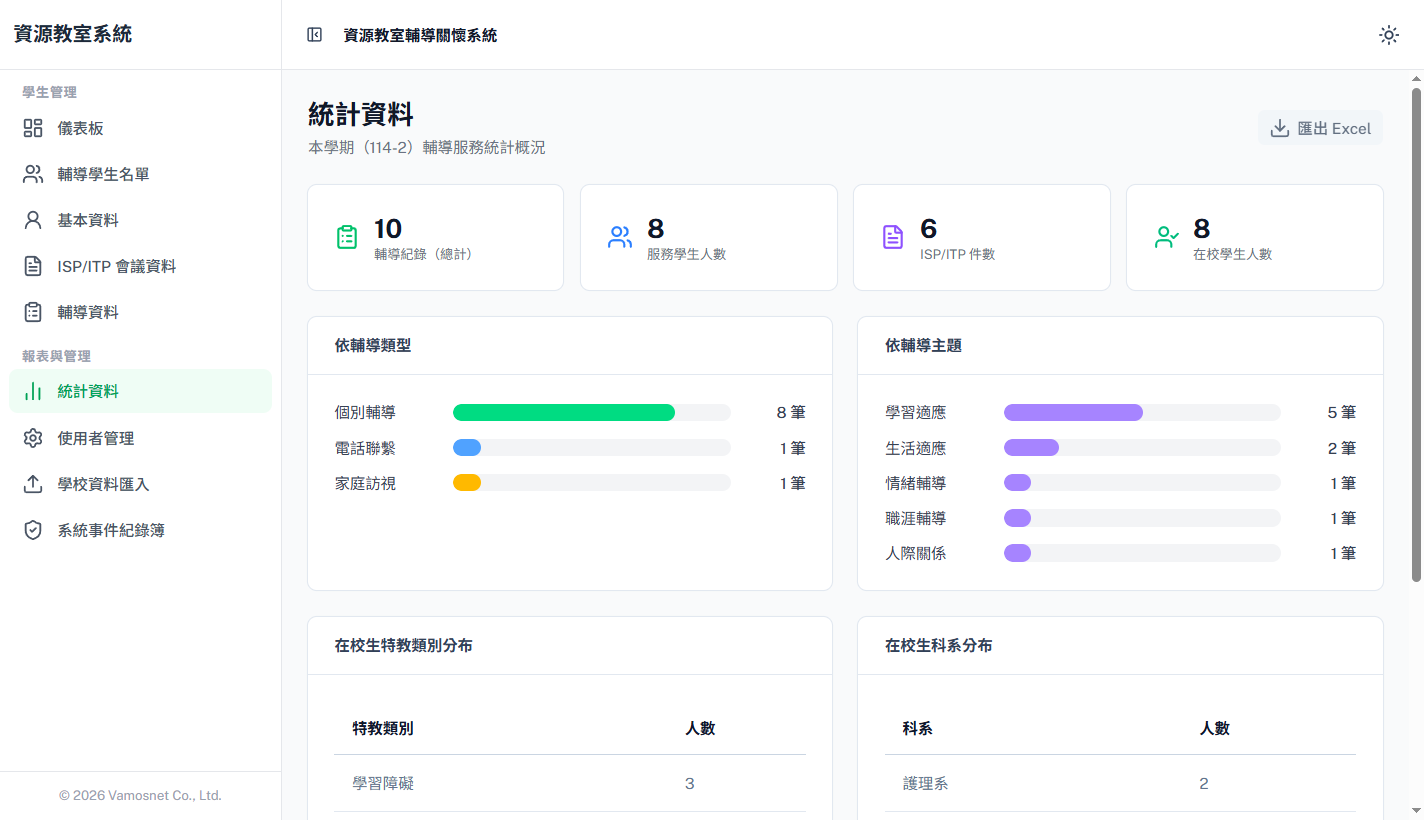This screenshot has height=820, width=1424.
Task: Toggle light/dark theme sun icon
Action: point(1389,35)
